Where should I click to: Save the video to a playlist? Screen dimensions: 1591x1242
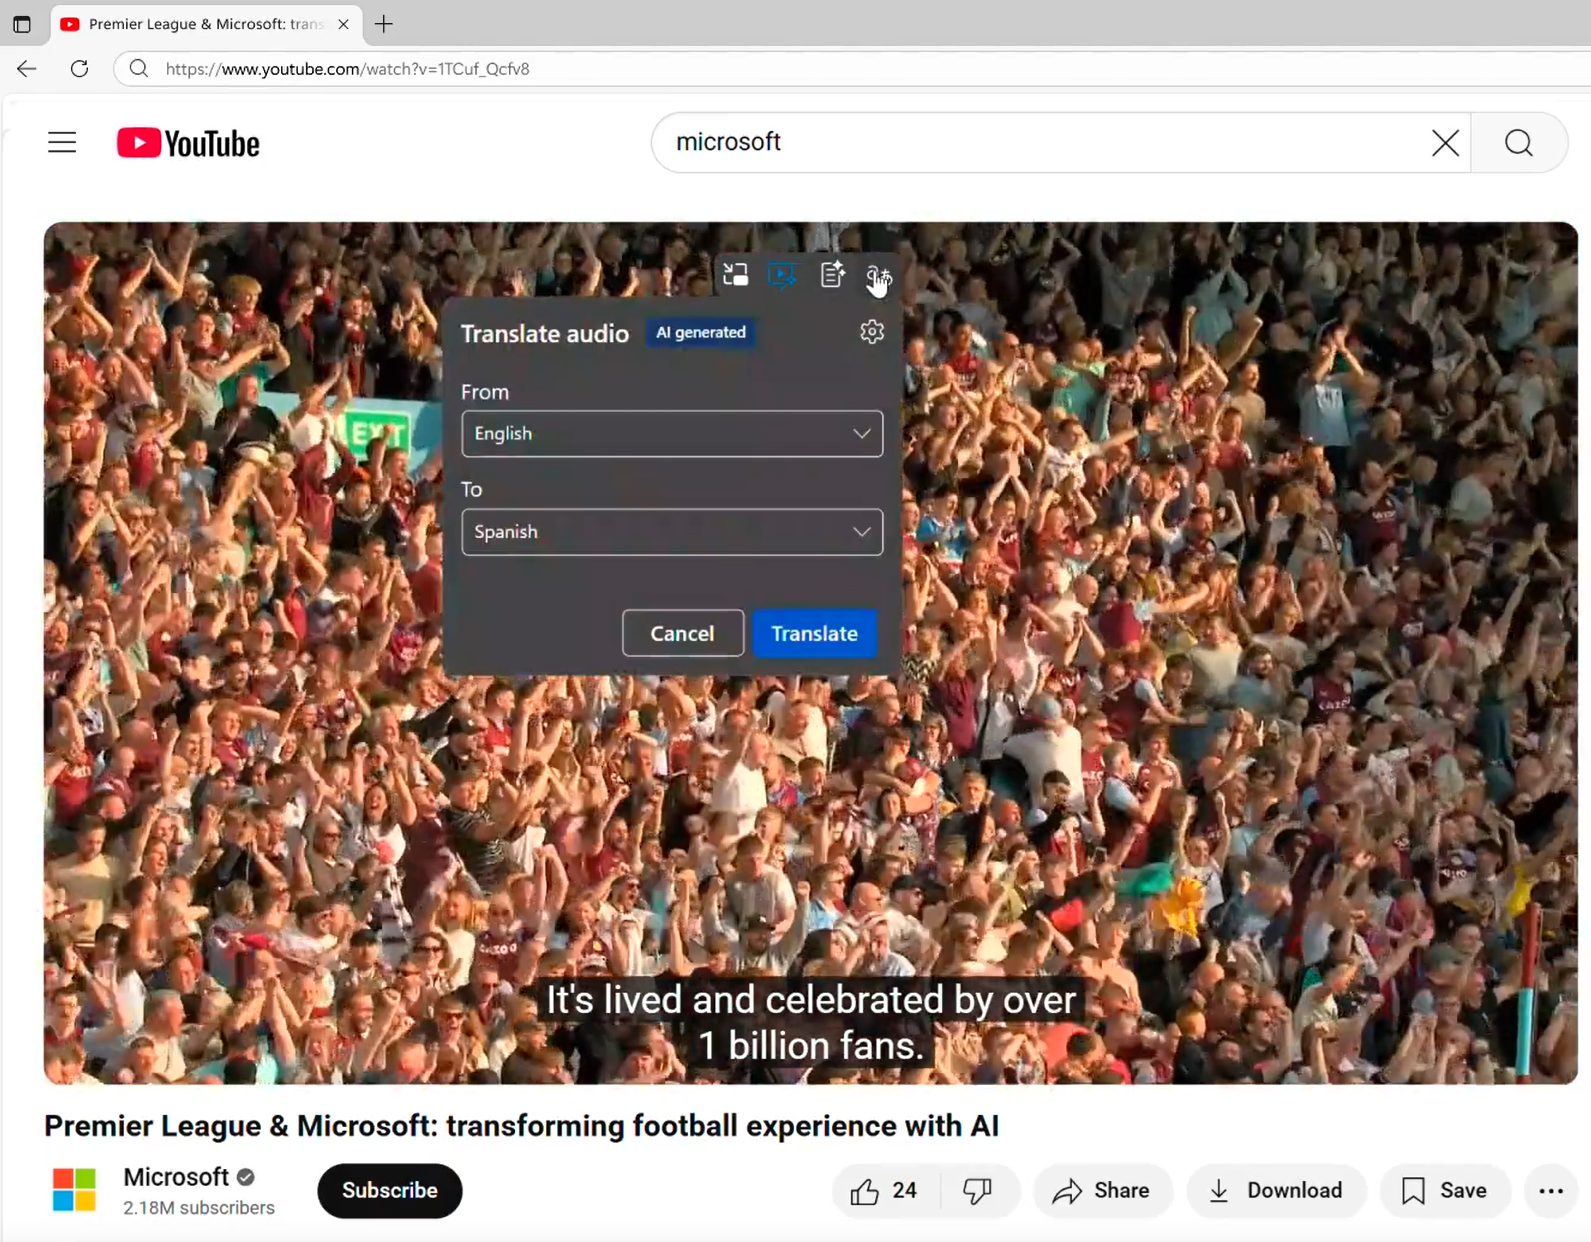point(1444,1190)
